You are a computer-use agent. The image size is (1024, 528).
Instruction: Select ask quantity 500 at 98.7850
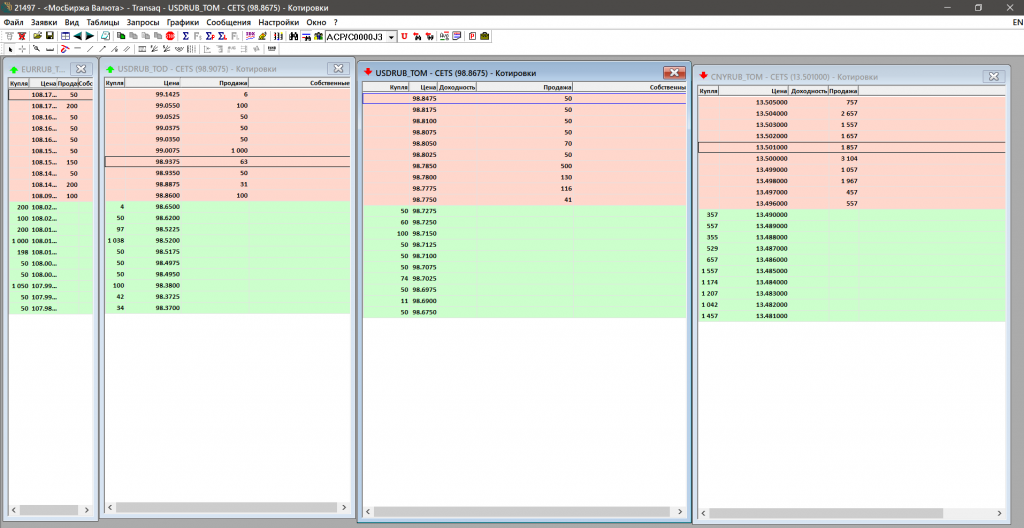pyautogui.click(x=564, y=166)
